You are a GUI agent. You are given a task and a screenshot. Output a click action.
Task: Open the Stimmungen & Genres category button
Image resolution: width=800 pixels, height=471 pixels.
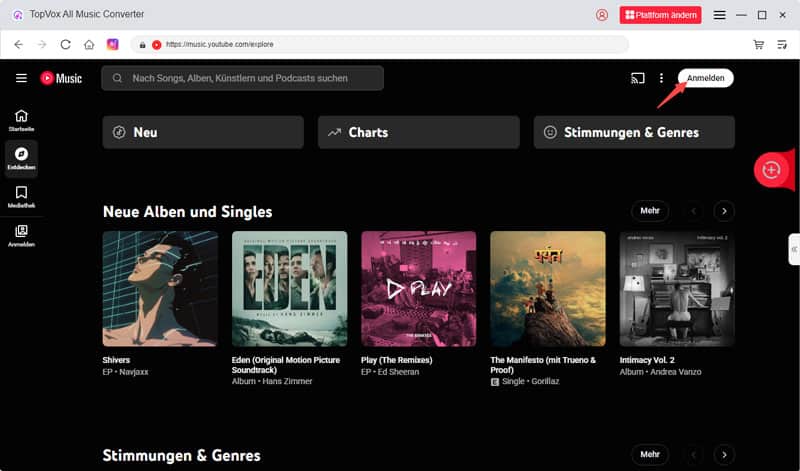pyautogui.click(x=634, y=132)
